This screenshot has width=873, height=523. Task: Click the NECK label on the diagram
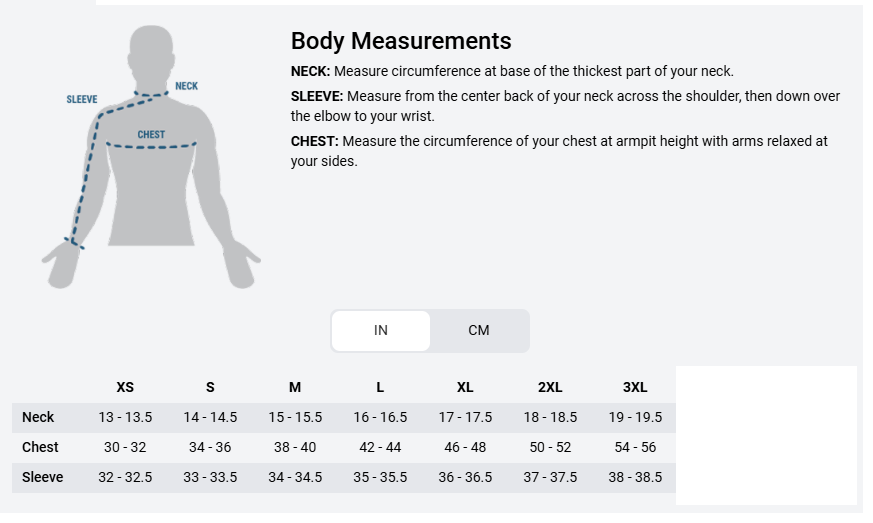pyautogui.click(x=186, y=86)
